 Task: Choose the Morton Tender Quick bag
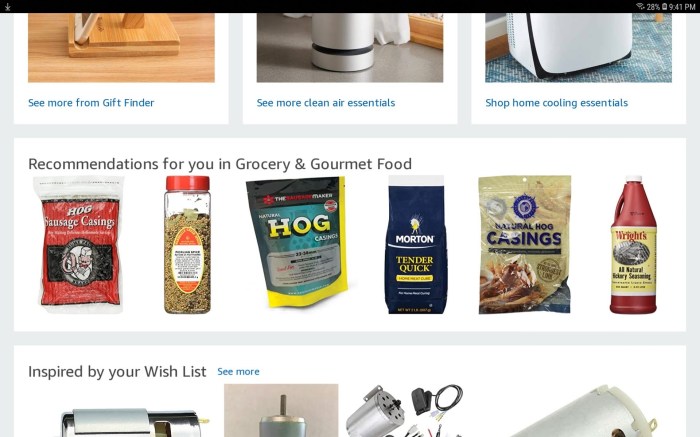click(x=416, y=245)
